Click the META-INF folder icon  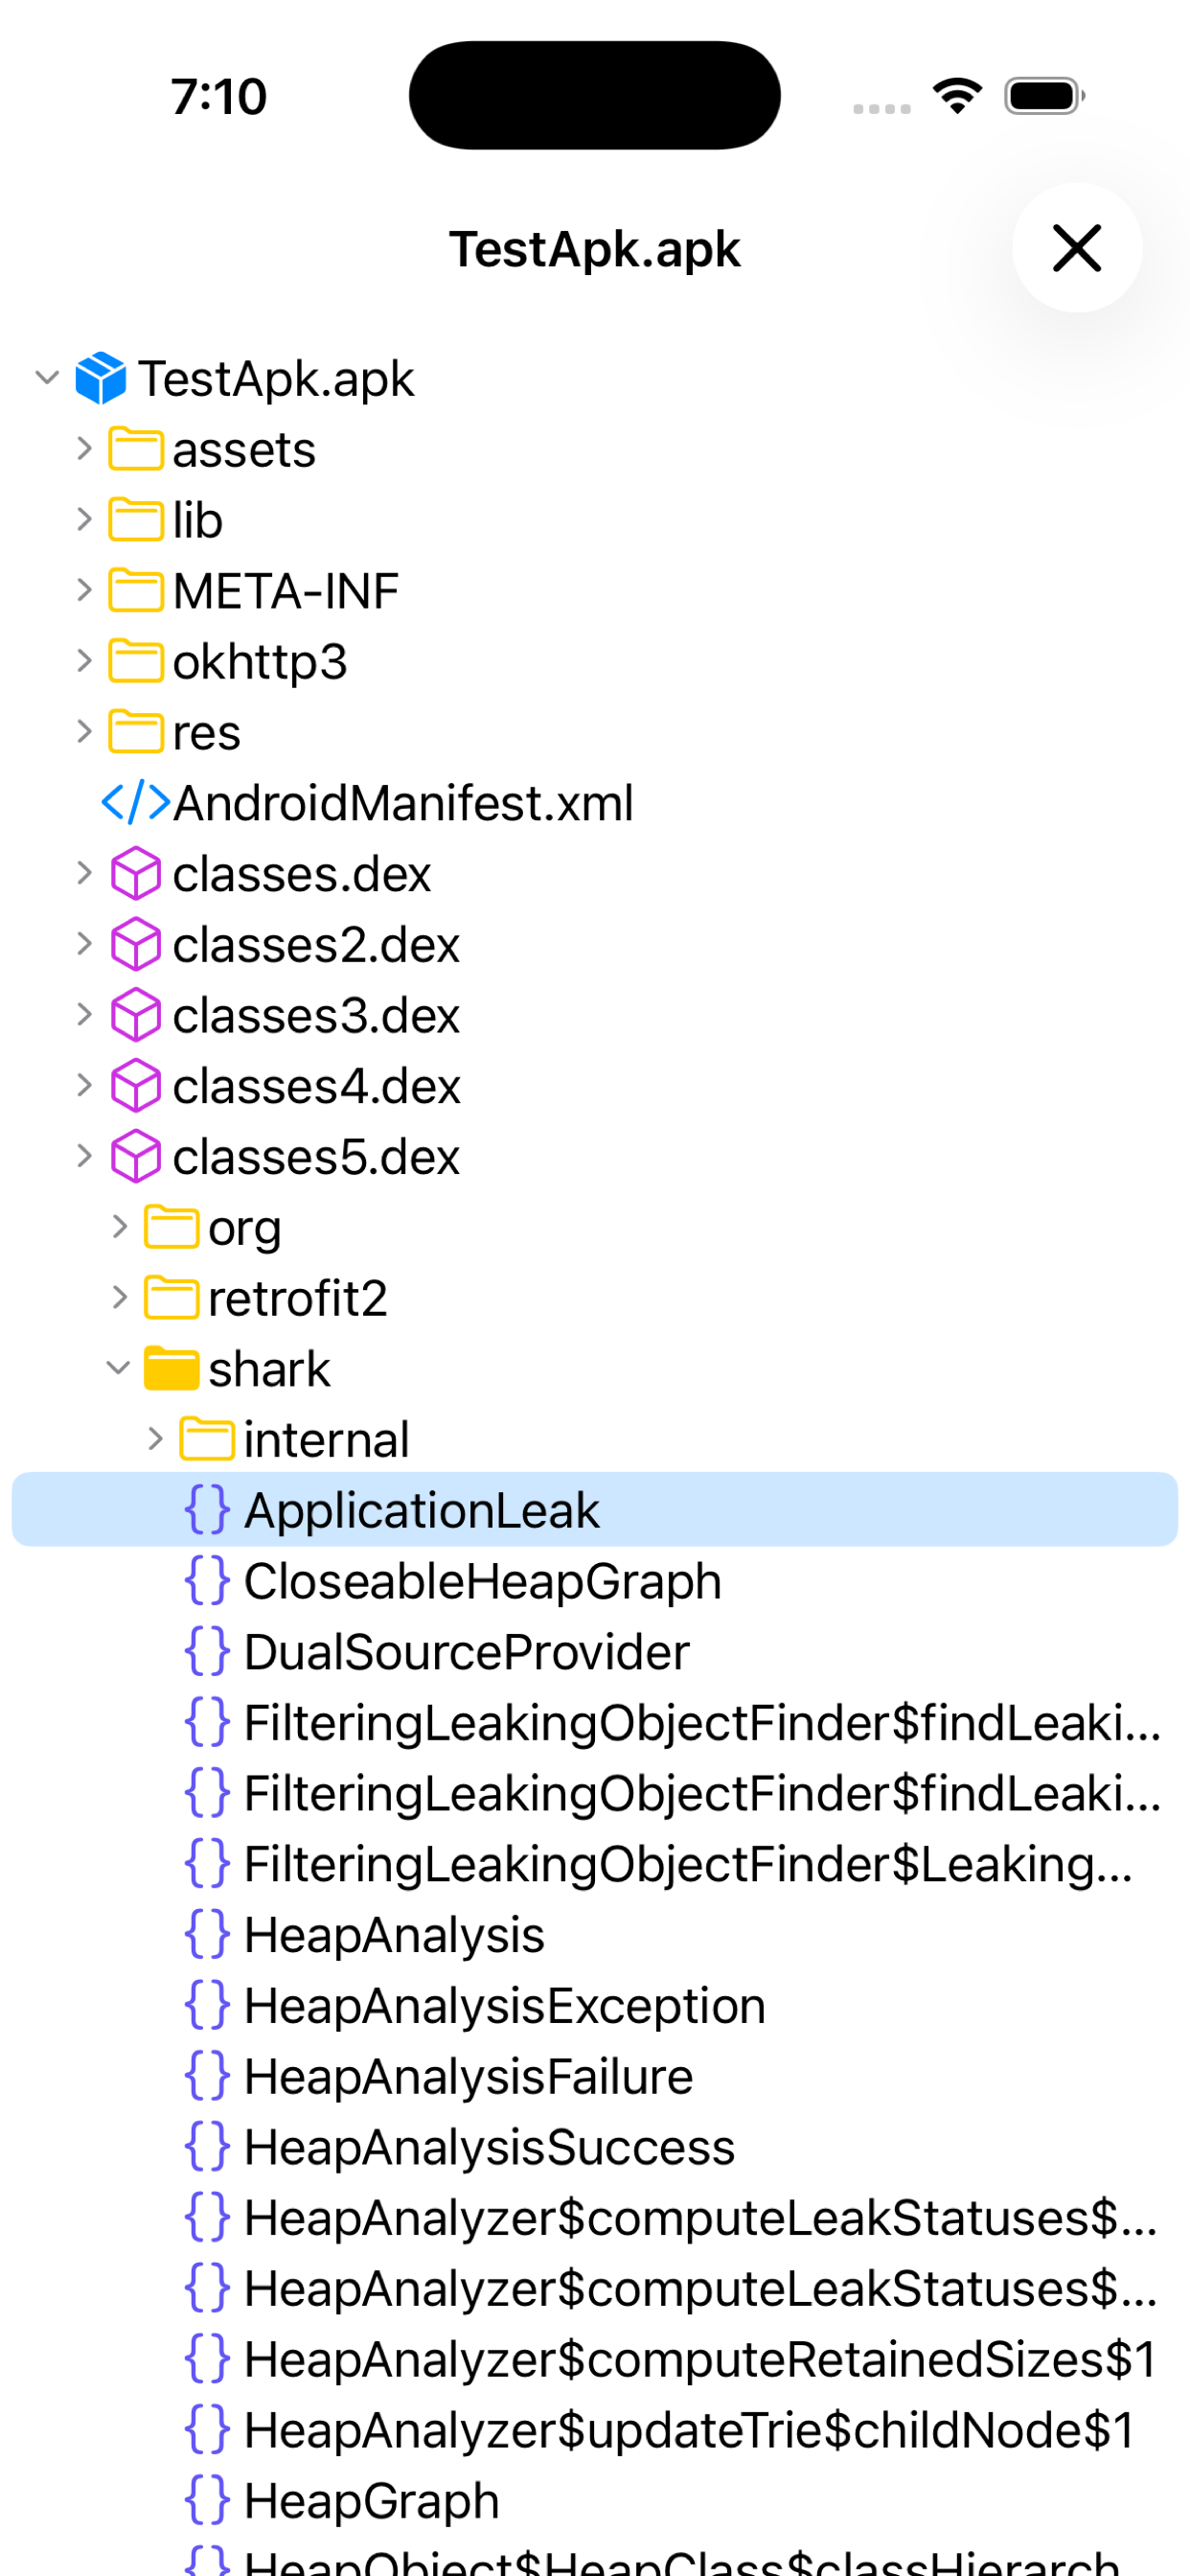click(x=136, y=590)
